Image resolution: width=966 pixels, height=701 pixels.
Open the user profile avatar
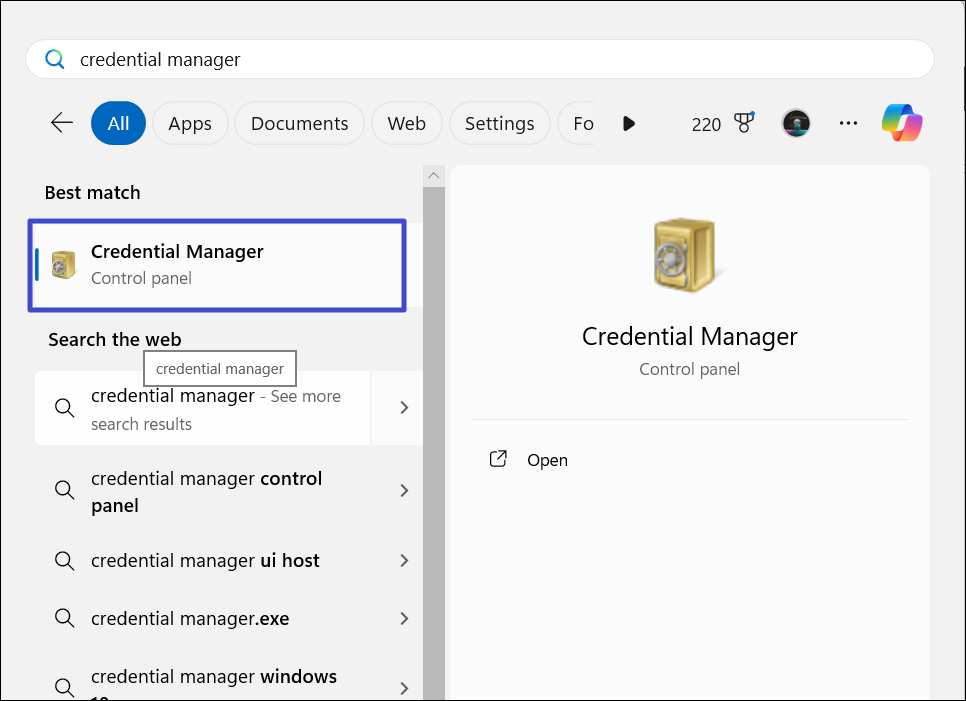[796, 123]
